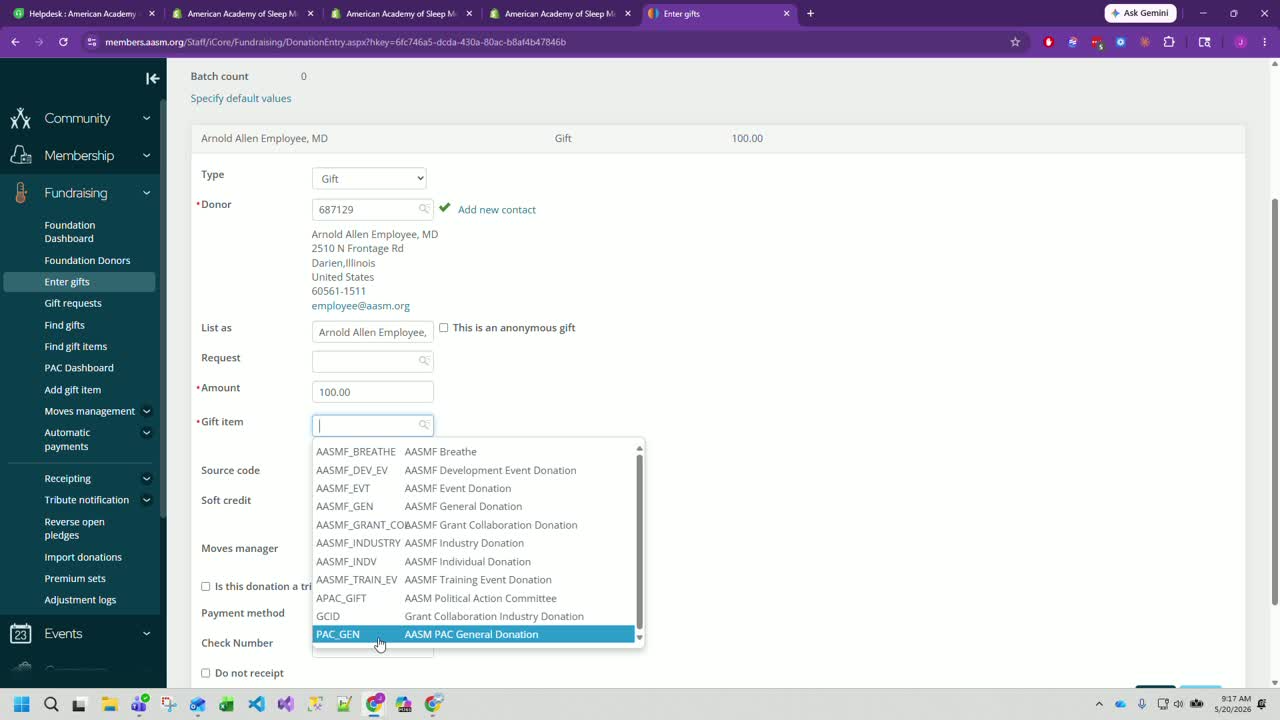Click Ask Gemini button
This screenshot has width=1280, height=720.
click(x=1141, y=13)
